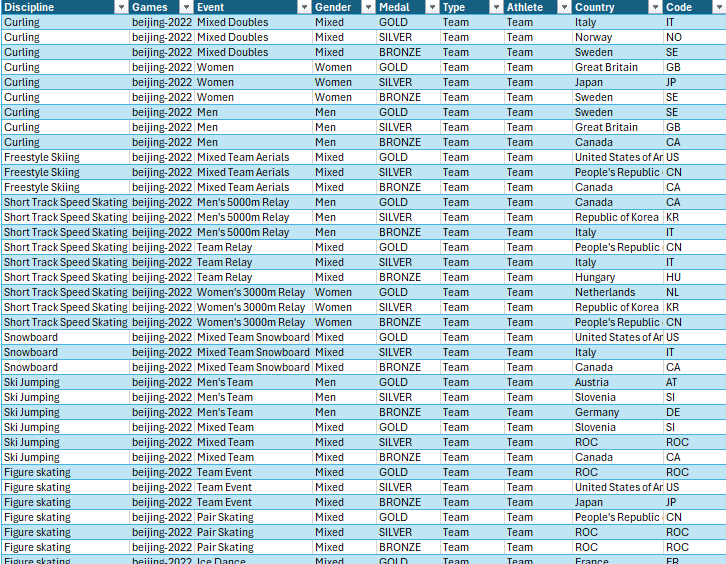Select Canada in Snowboard BRONZE row
The width and height of the screenshot is (726, 564).
[x=618, y=367]
